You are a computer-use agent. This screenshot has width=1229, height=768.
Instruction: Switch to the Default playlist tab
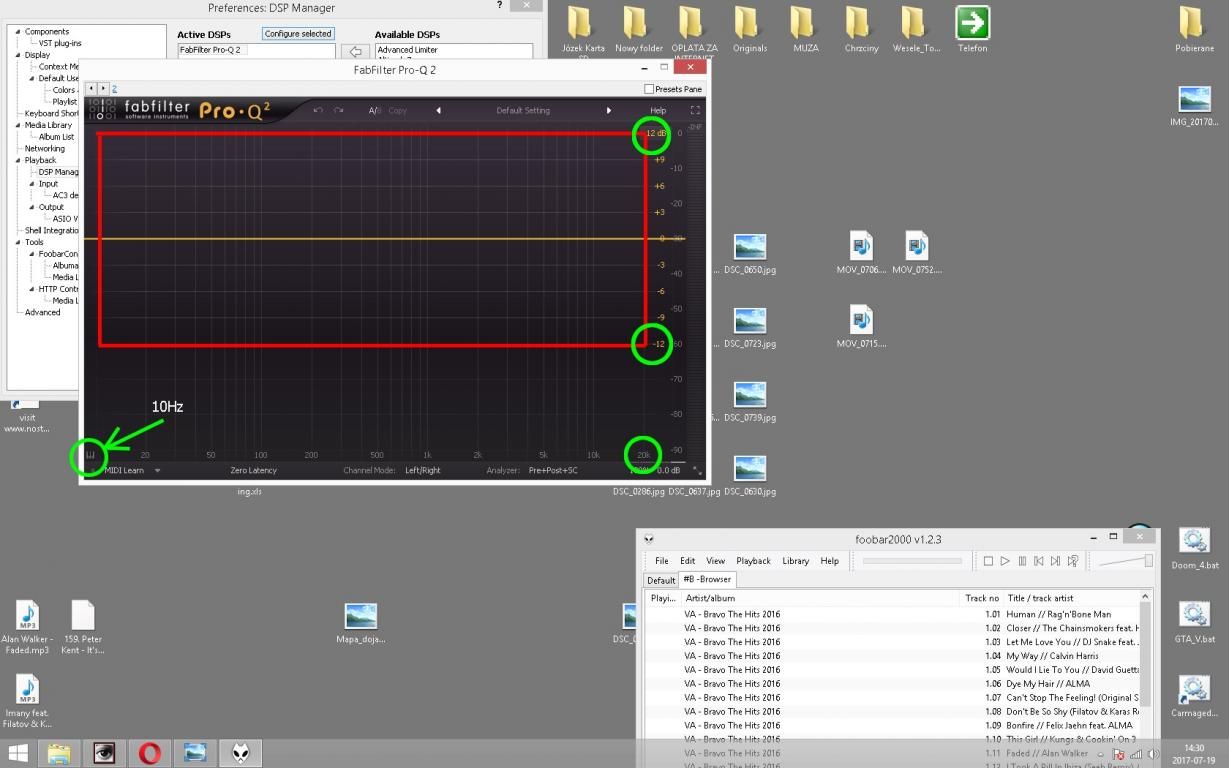coord(661,580)
